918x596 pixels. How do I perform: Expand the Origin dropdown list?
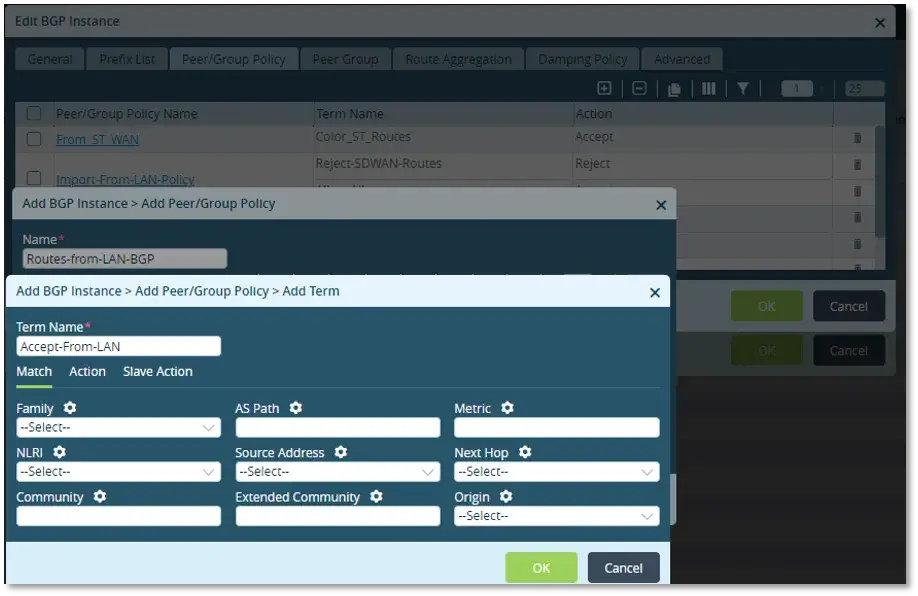coord(556,515)
